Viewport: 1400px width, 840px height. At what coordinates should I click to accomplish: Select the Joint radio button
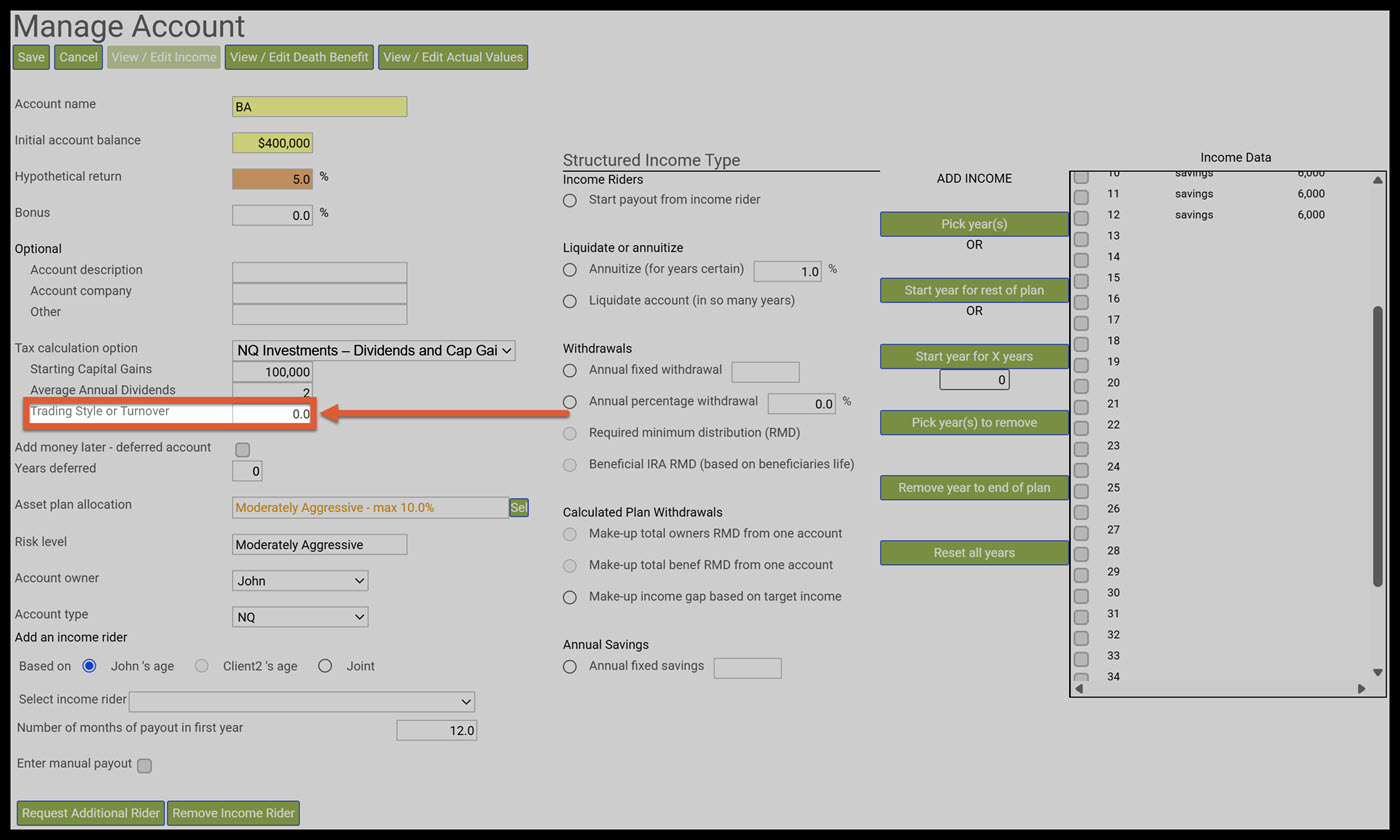tap(325, 666)
